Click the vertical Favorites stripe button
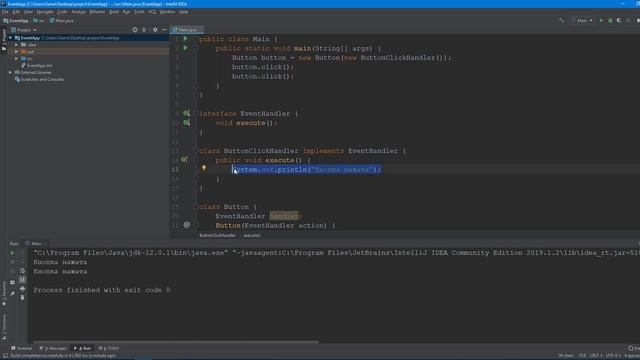 coord(4,293)
